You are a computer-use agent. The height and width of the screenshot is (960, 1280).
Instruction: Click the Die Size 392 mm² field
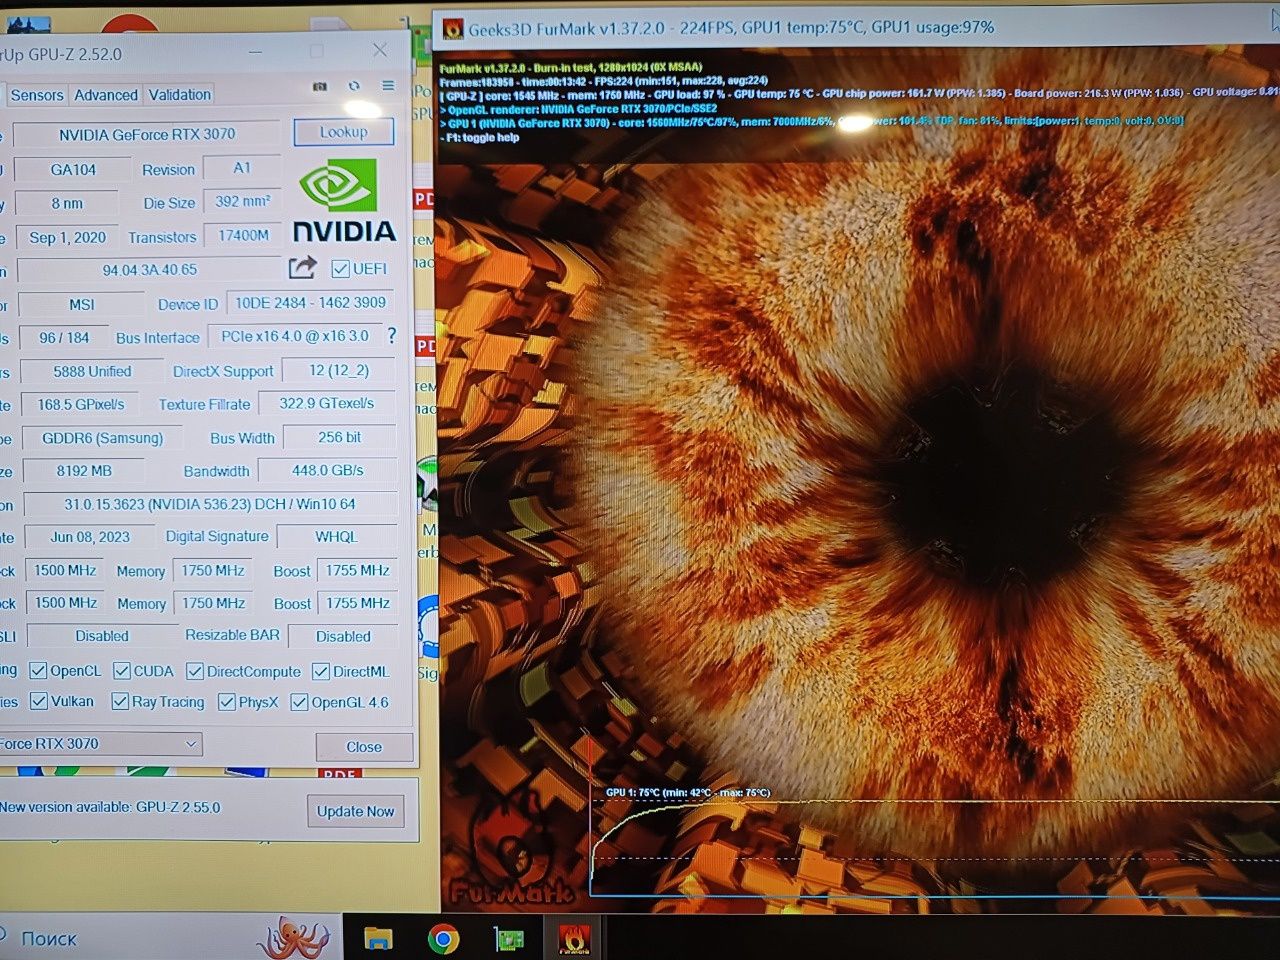[243, 202]
